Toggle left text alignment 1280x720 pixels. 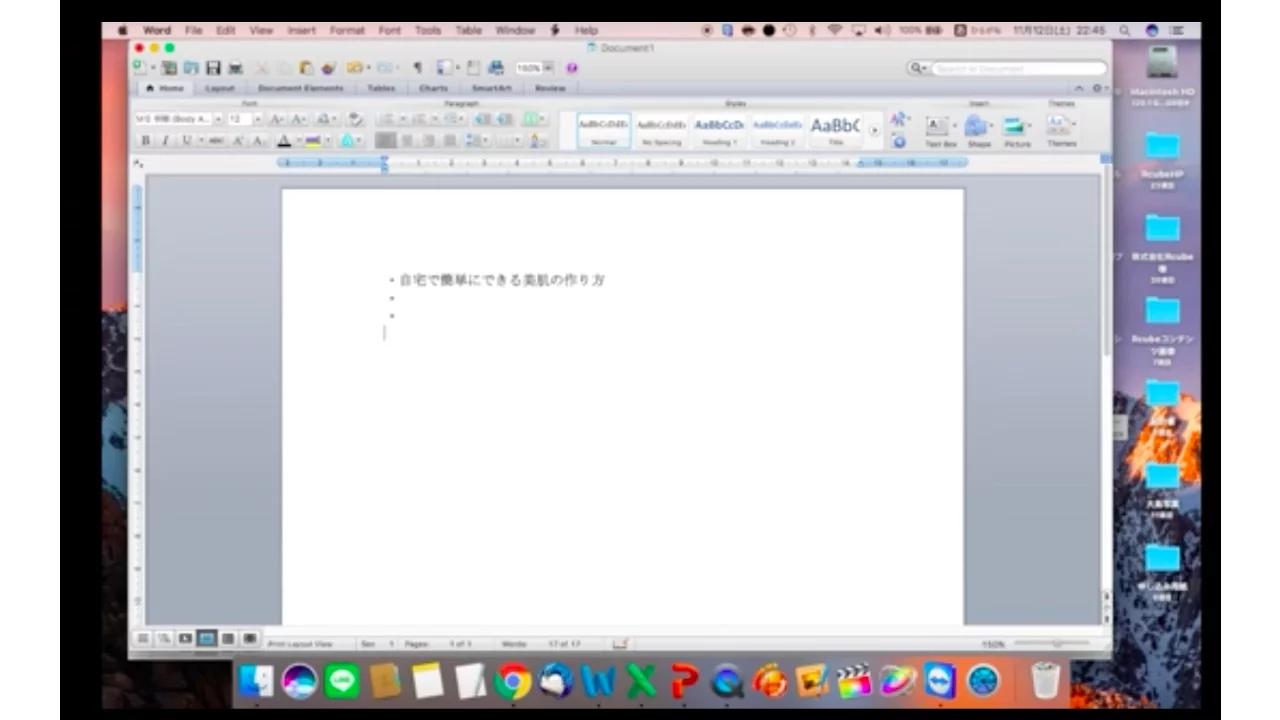pos(385,141)
